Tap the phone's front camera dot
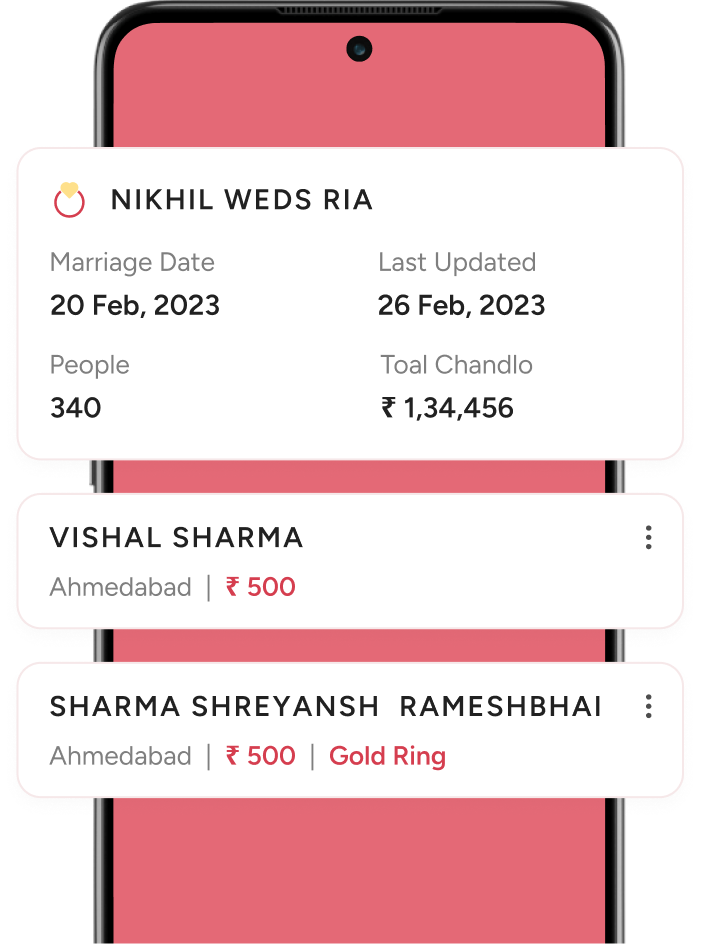Image resolution: width=701 pixels, height=944 pixels. [x=359, y=49]
